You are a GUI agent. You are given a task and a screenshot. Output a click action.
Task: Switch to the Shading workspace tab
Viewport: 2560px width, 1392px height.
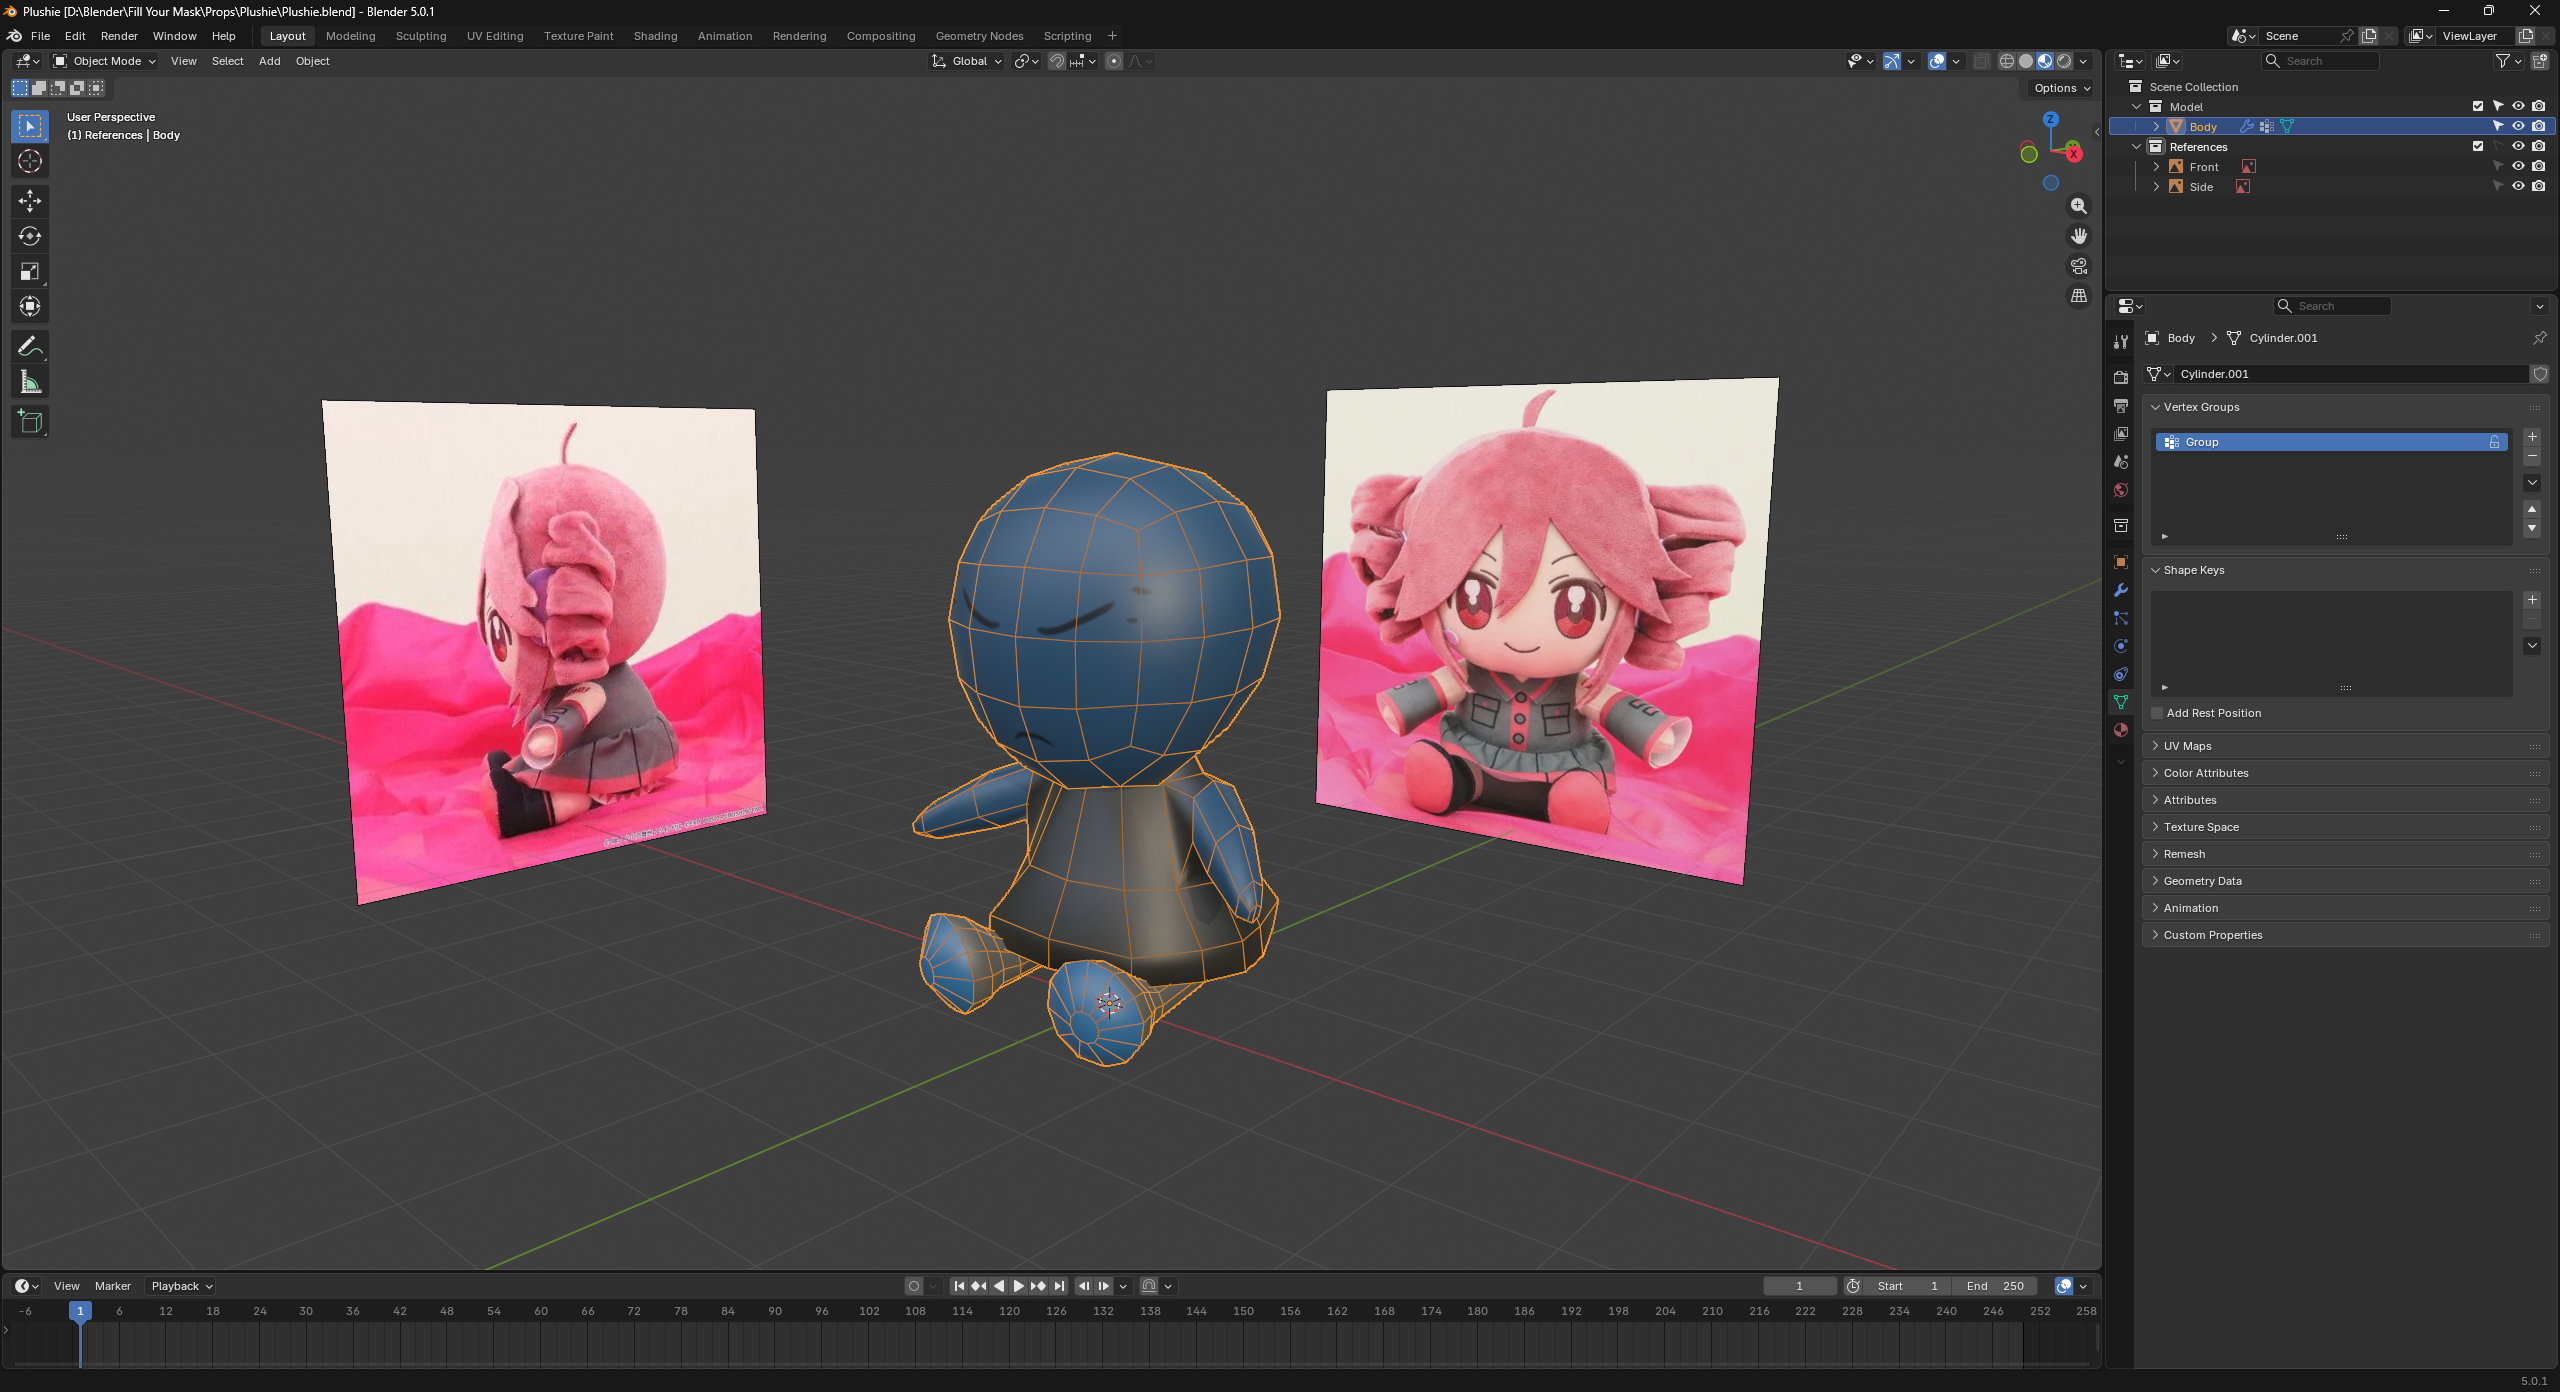(x=655, y=36)
